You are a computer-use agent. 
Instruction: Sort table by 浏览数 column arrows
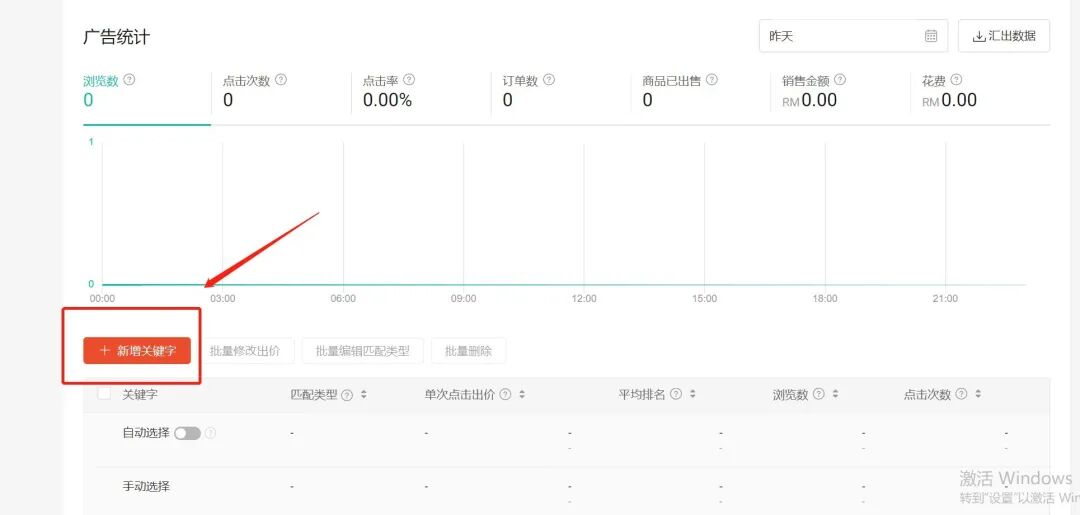pyautogui.click(x=835, y=395)
